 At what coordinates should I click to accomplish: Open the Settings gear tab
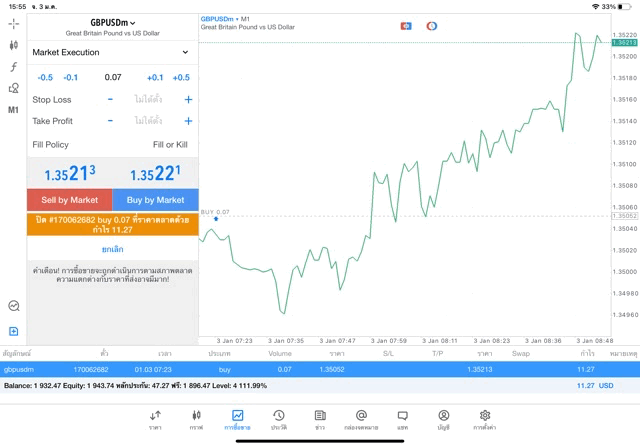point(485,419)
